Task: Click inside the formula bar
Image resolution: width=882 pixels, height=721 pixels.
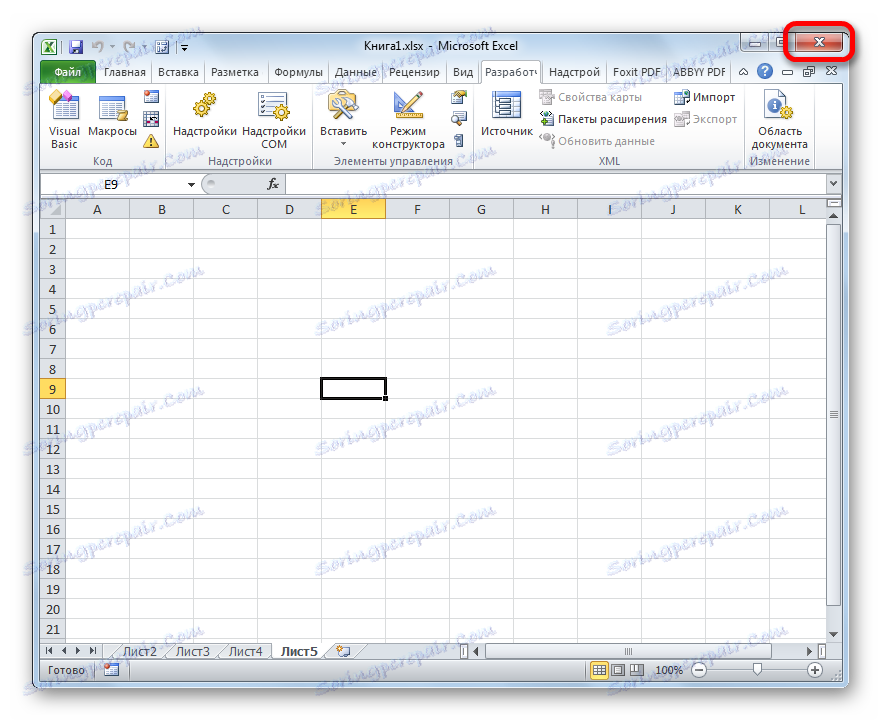Action: click(556, 184)
